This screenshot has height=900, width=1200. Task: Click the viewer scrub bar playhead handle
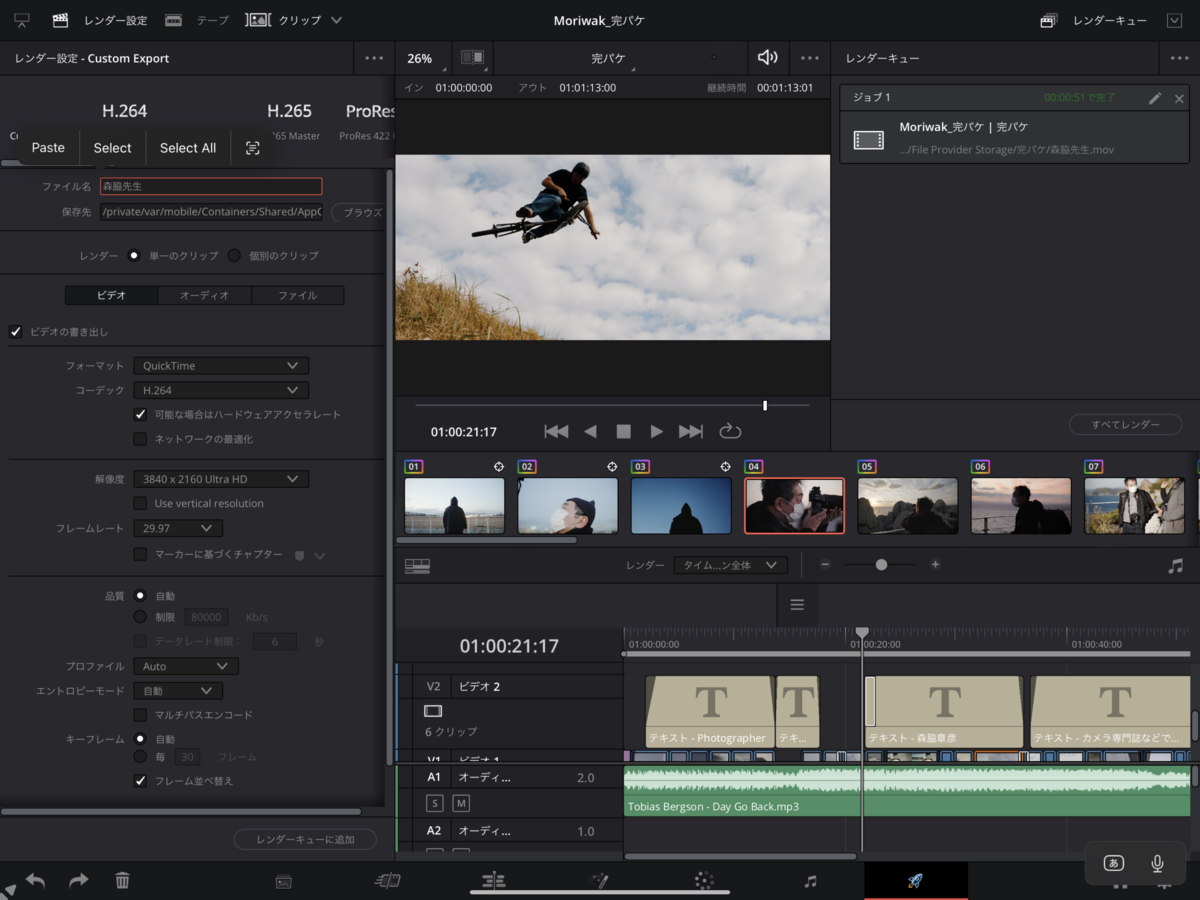click(765, 405)
